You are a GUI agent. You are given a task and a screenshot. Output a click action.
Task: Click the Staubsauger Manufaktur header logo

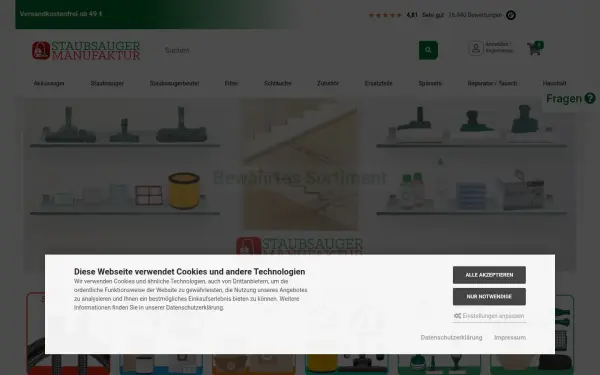tap(86, 51)
